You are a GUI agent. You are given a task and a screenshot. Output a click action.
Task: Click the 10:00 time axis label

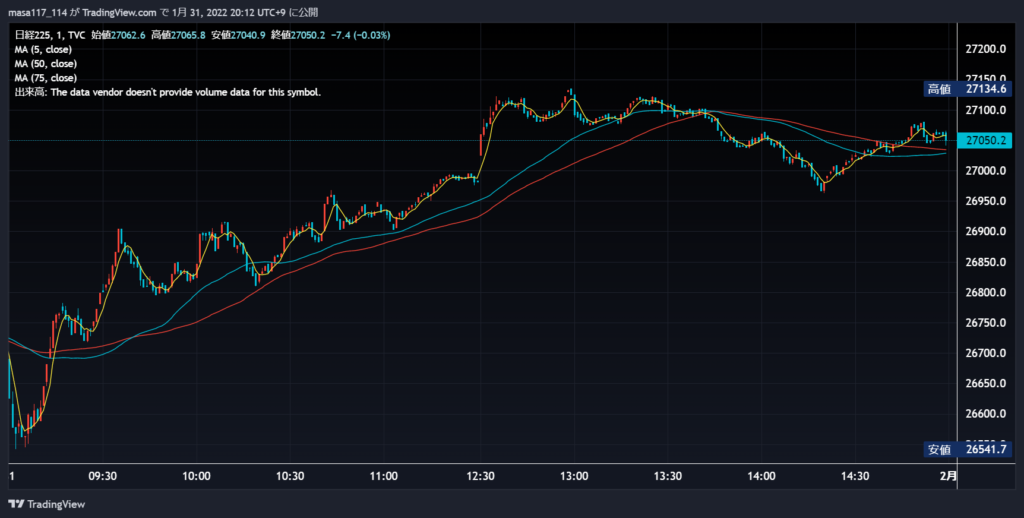click(197, 476)
